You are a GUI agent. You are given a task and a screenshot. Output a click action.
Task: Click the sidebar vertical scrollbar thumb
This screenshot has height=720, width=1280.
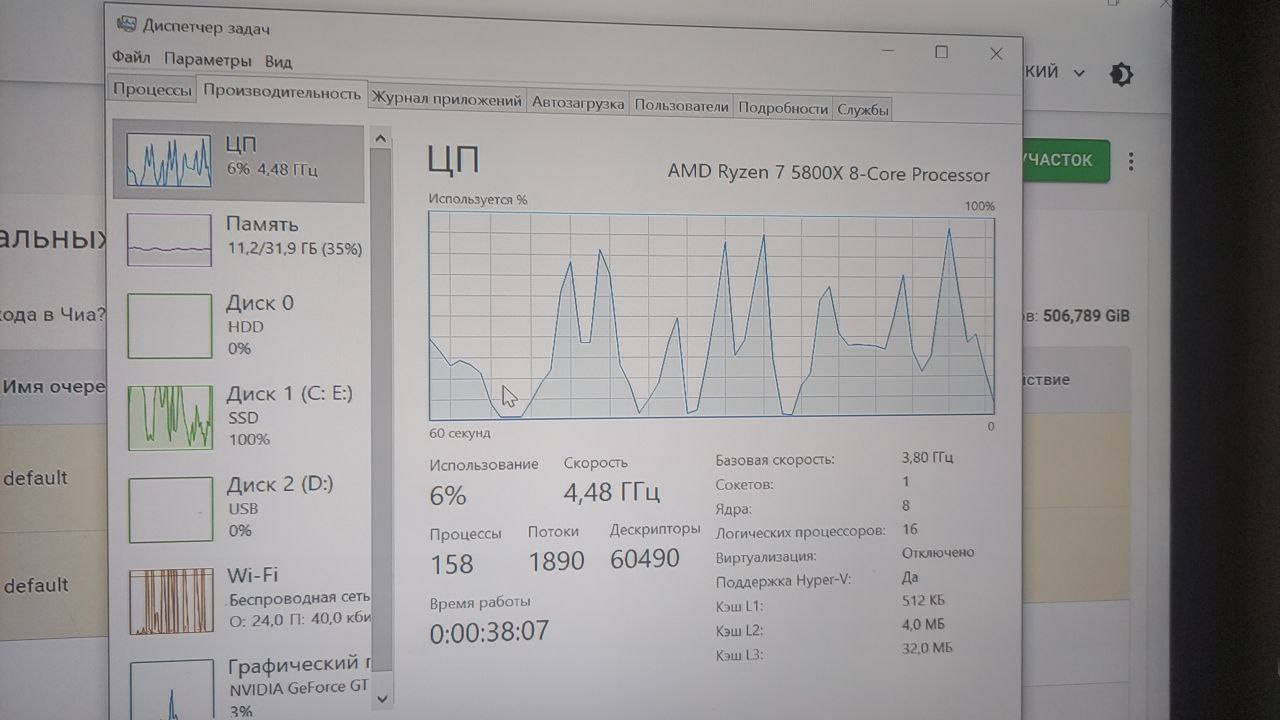click(382, 408)
